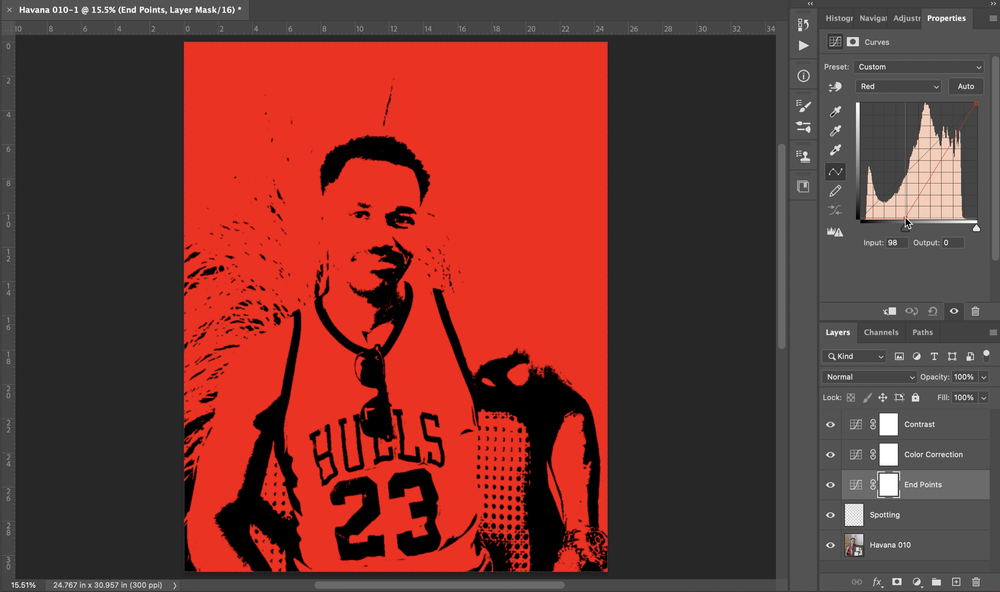Open the Preset dropdown showing Custom
The width and height of the screenshot is (1000, 592).
click(x=918, y=67)
